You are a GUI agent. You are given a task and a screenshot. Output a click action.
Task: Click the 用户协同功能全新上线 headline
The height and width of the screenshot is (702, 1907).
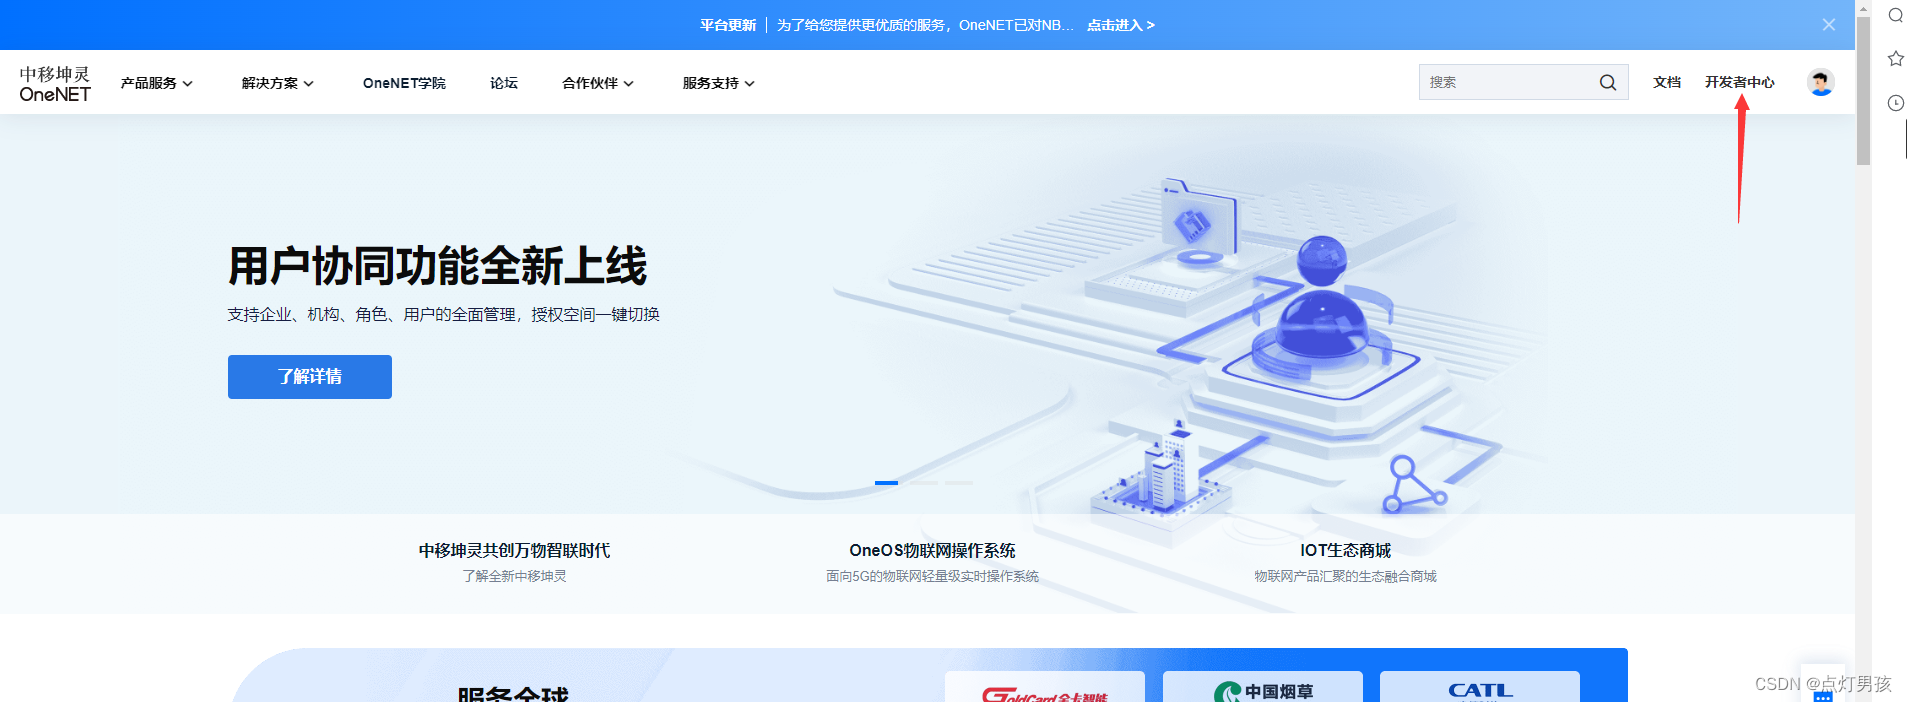tap(437, 266)
